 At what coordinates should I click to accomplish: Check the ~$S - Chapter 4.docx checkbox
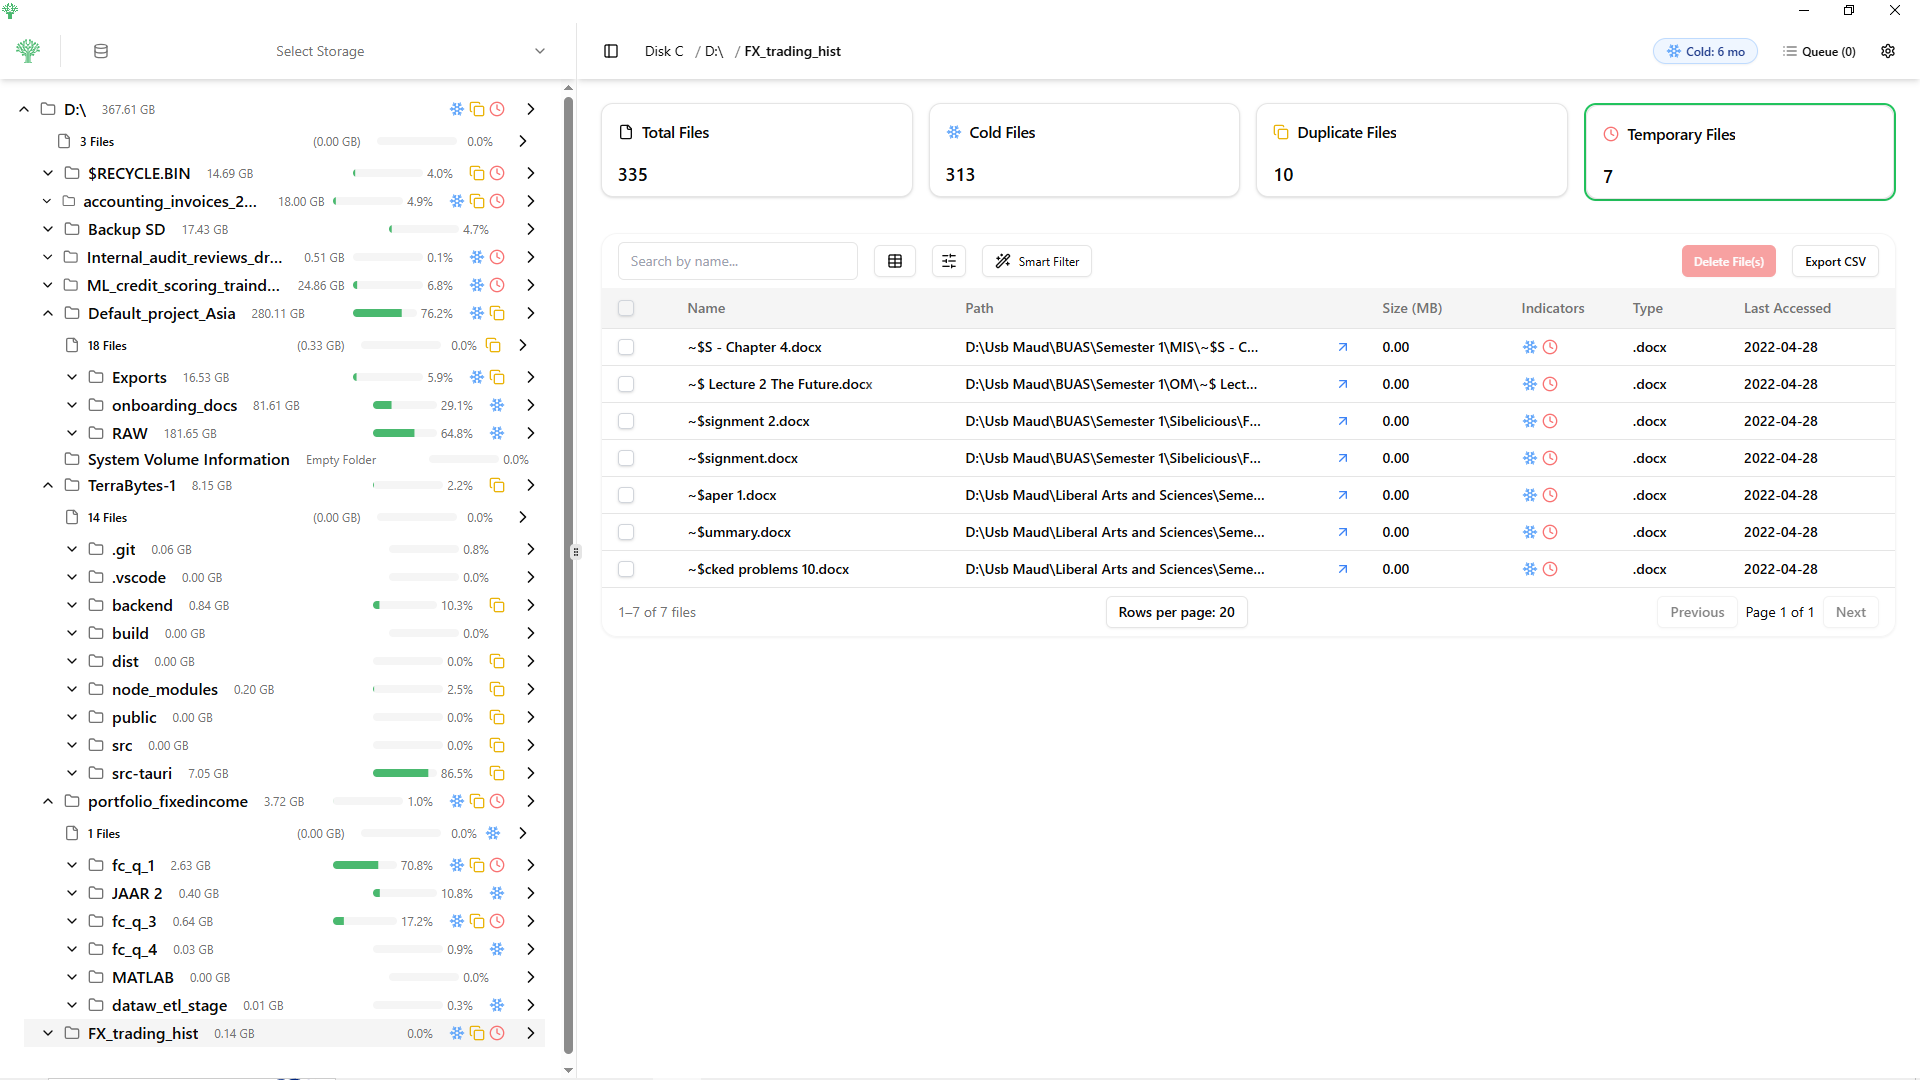pyautogui.click(x=626, y=347)
